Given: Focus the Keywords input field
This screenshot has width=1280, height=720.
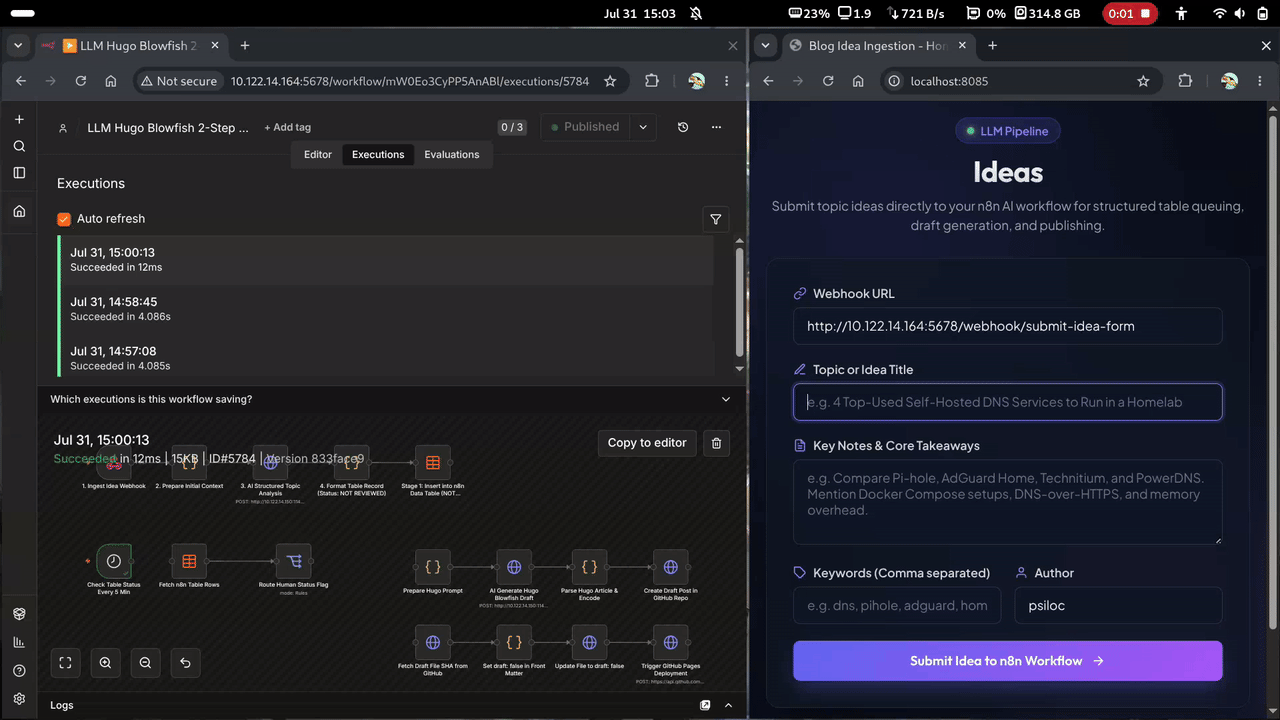Looking at the screenshot, I should click(x=897, y=605).
